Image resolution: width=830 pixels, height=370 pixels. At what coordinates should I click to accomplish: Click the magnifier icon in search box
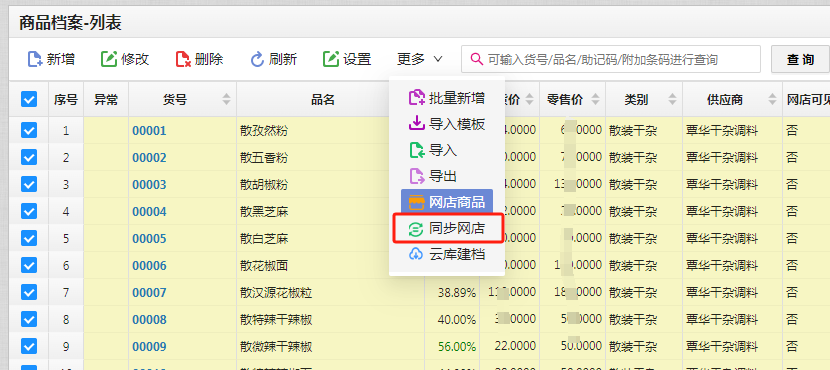point(476,59)
